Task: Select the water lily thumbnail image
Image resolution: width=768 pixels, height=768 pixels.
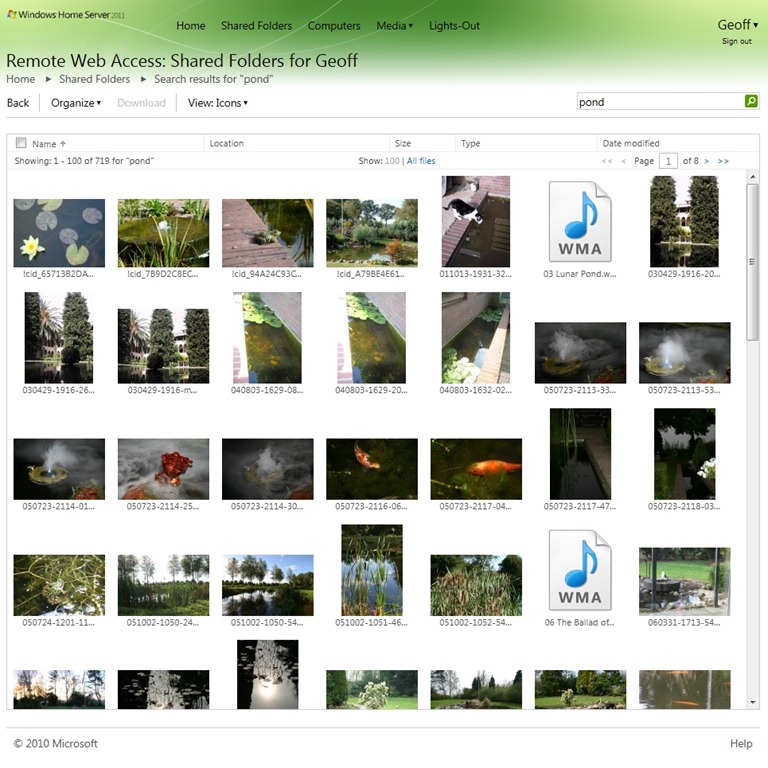Action: coord(59,232)
